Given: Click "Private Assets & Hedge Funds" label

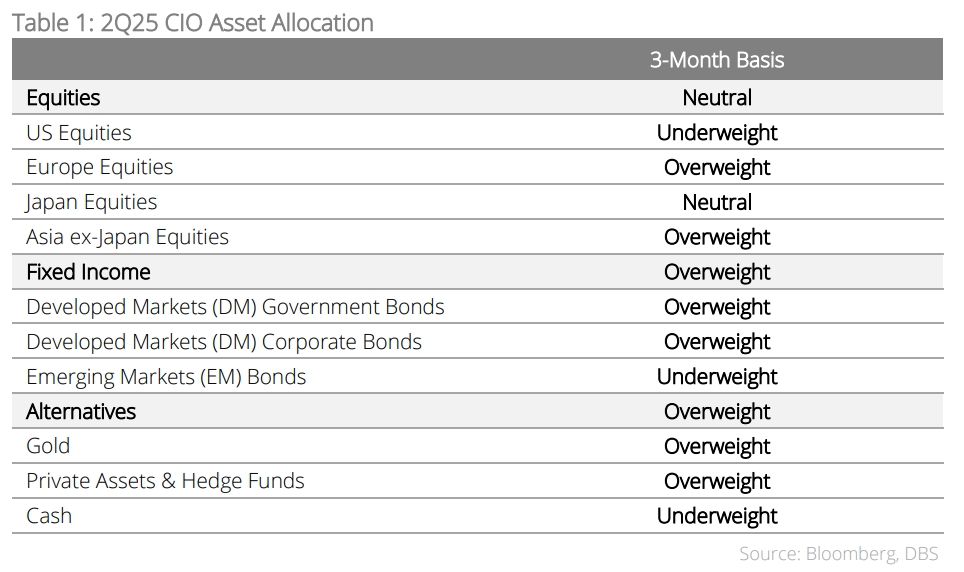Looking at the screenshot, I should tap(165, 481).
